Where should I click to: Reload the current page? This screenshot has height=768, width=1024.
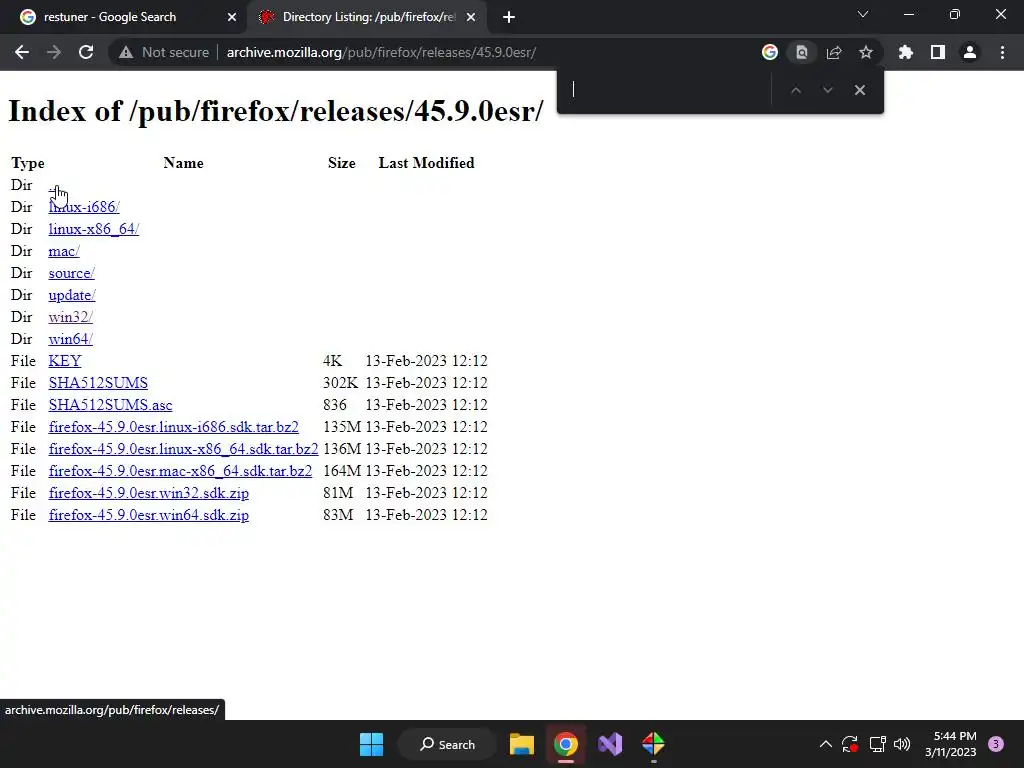point(86,52)
